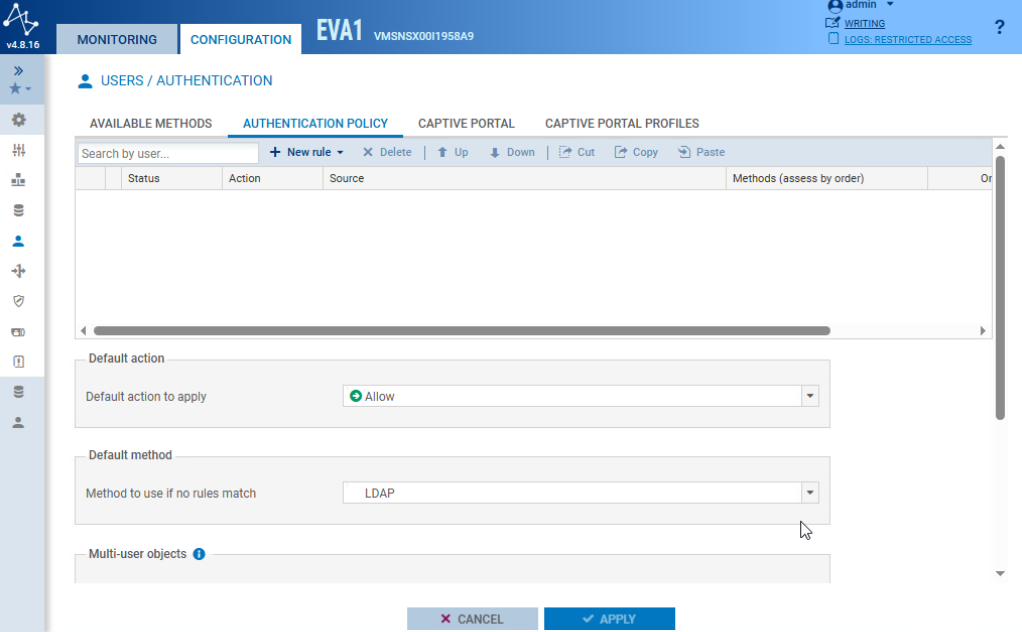Go to the CAPTIVE PORTAL tab
Image resolution: width=1022 pixels, height=632 pixels.
[x=466, y=123]
